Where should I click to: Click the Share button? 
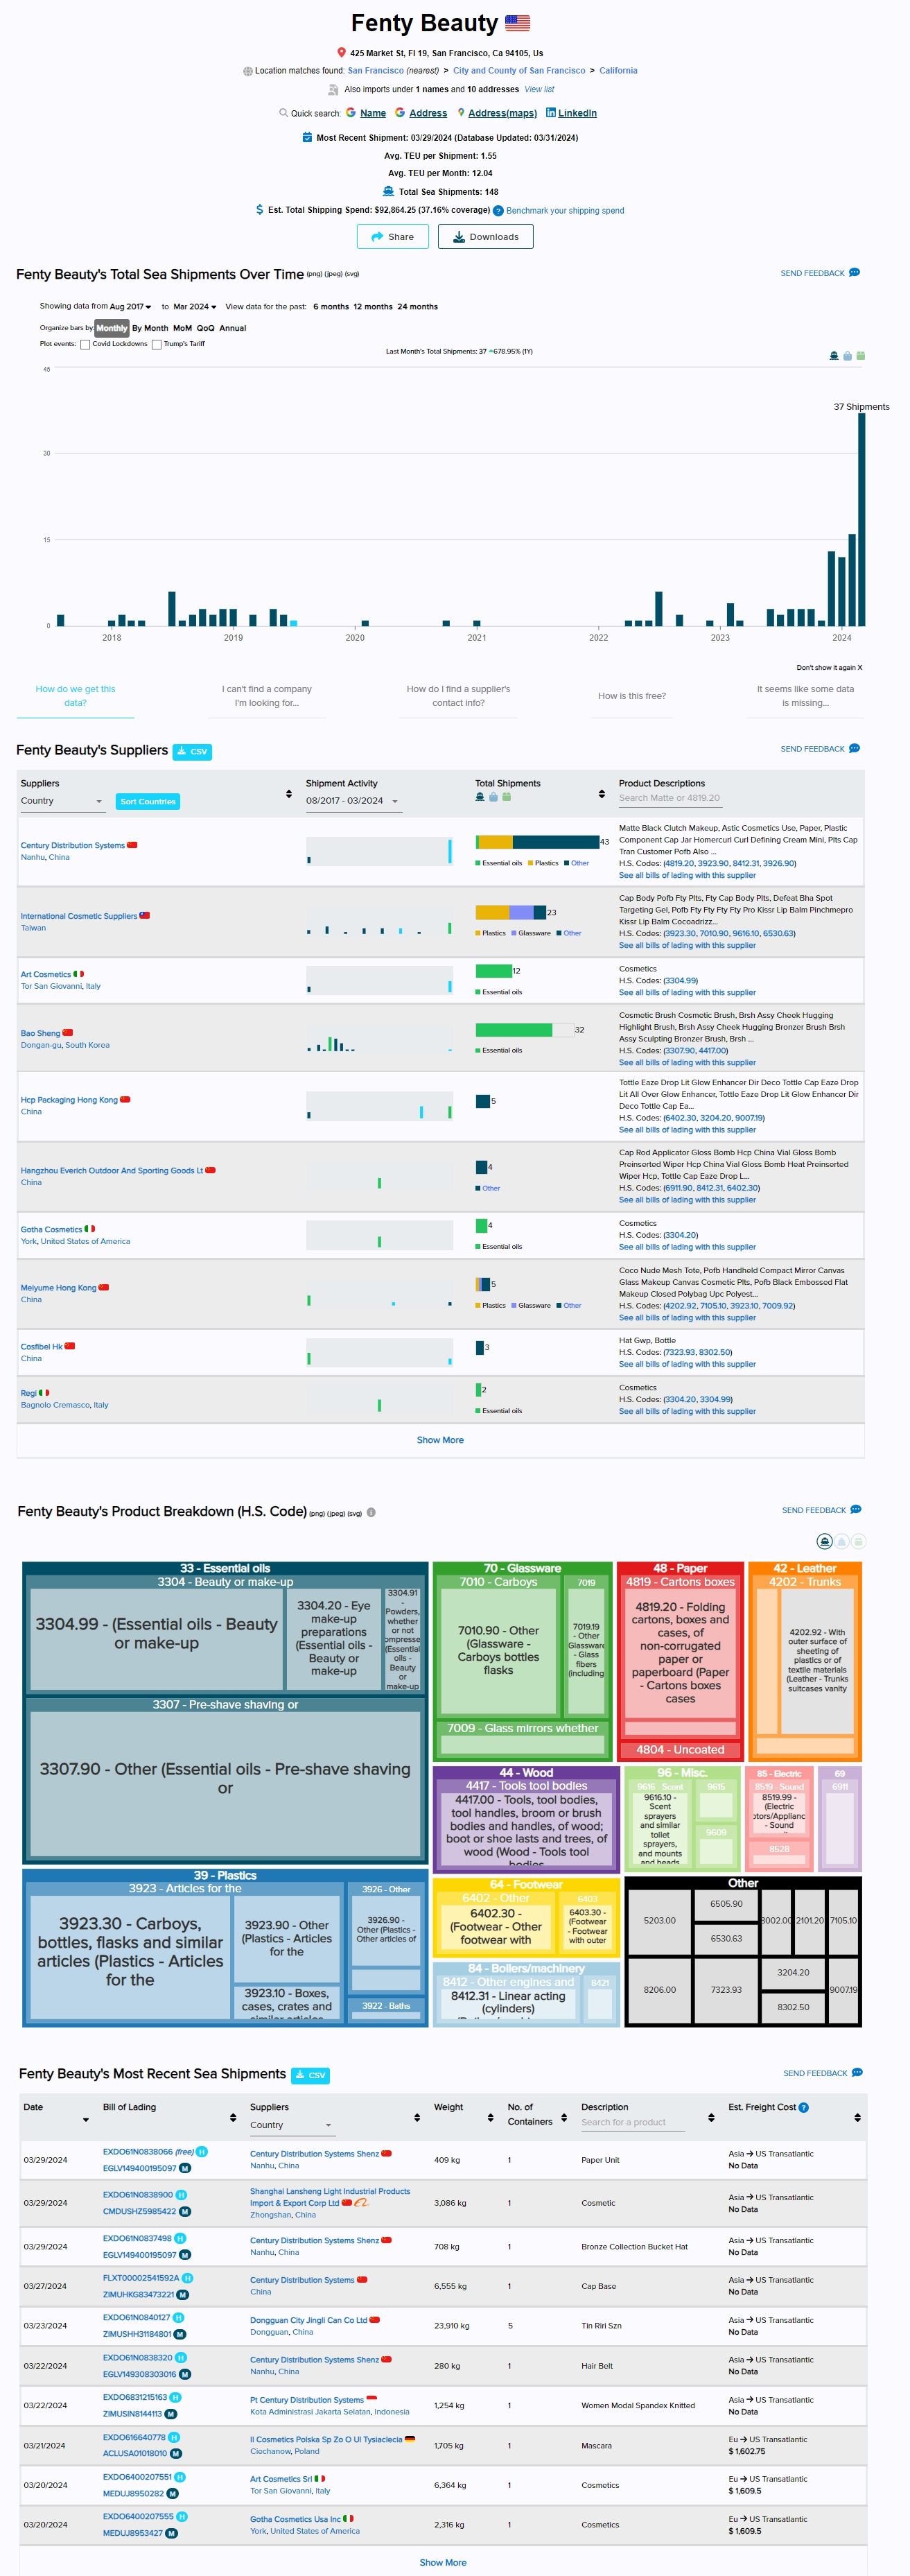click(x=393, y=237)
